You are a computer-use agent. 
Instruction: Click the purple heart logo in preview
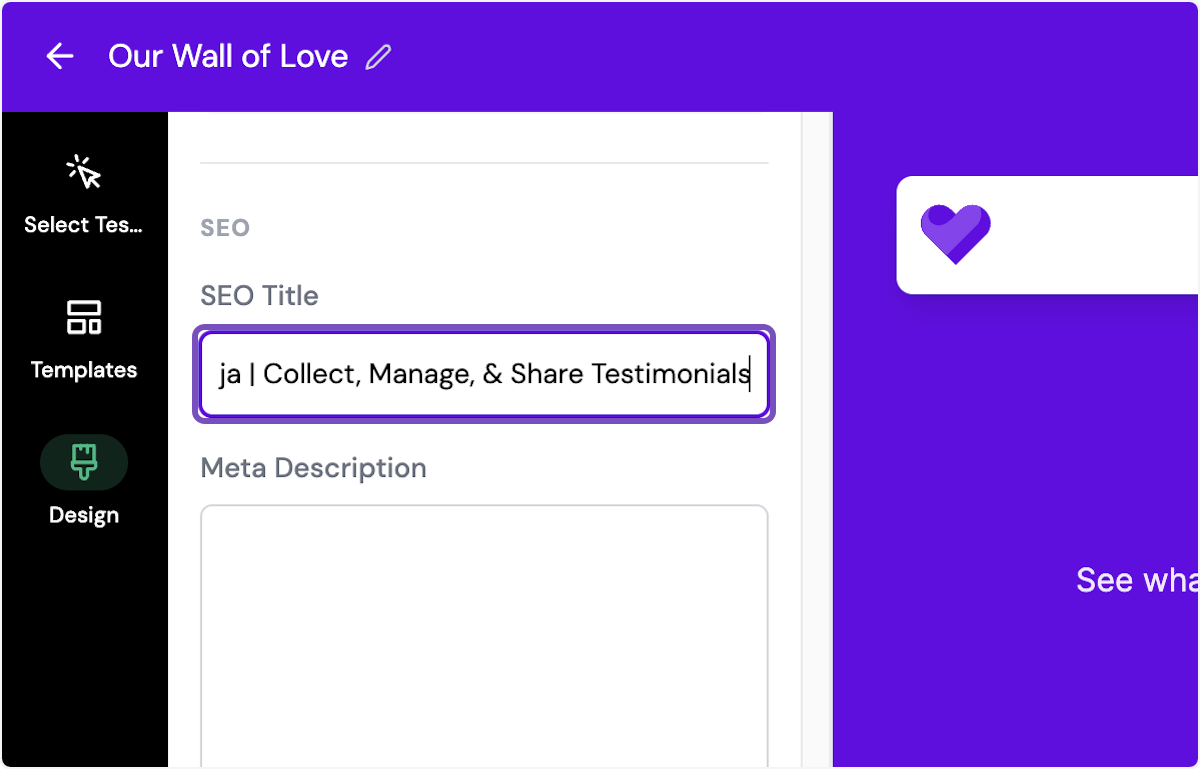tap(955, 234)
